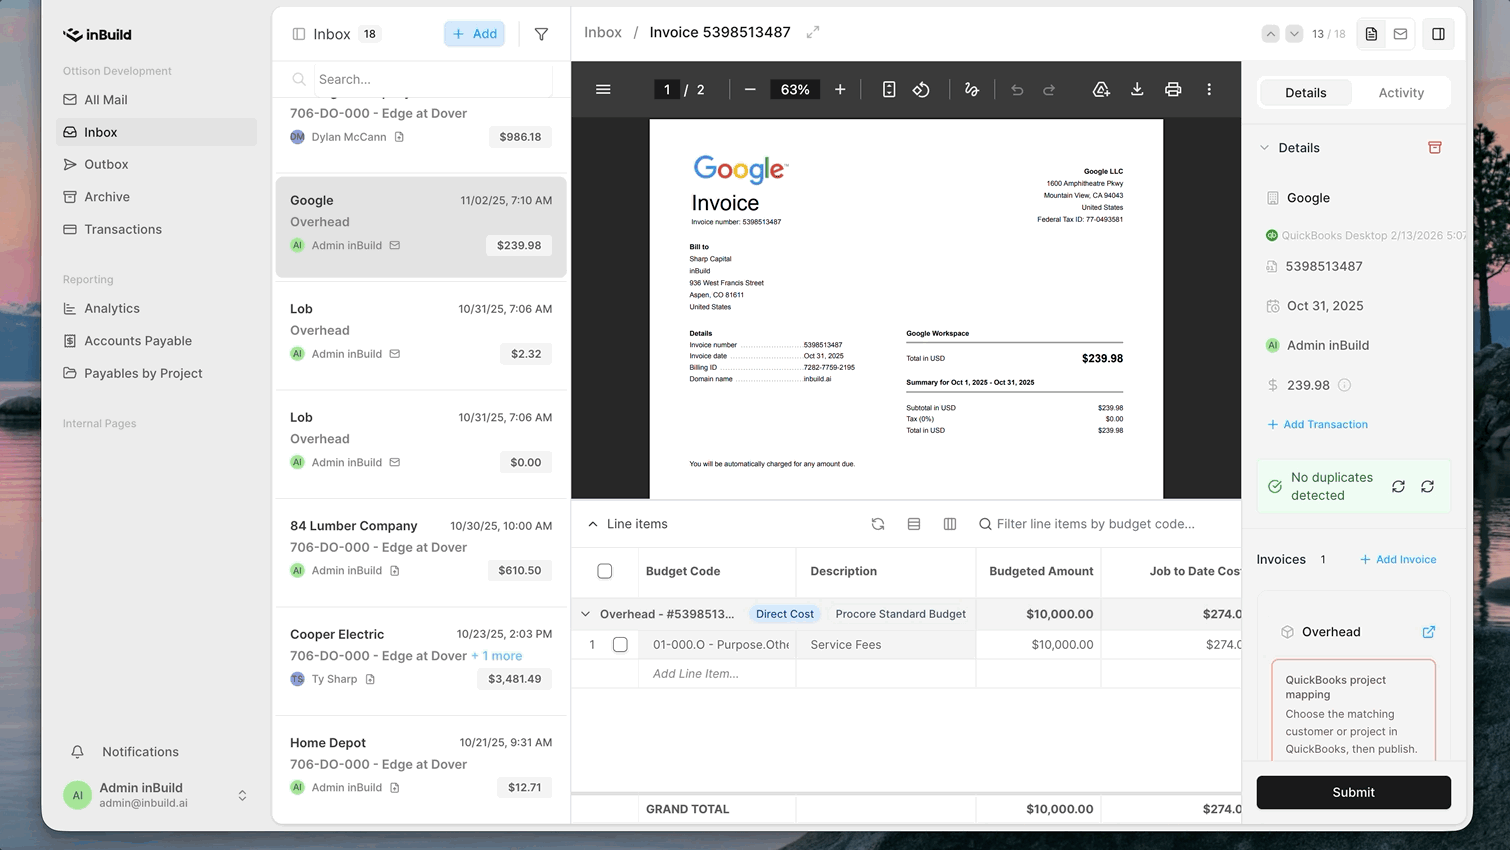The height and width of the screenshot is (850, 1510).
Task: Click the fit-to-page icon in PDF toolbar
Action: tap(889, 89)
